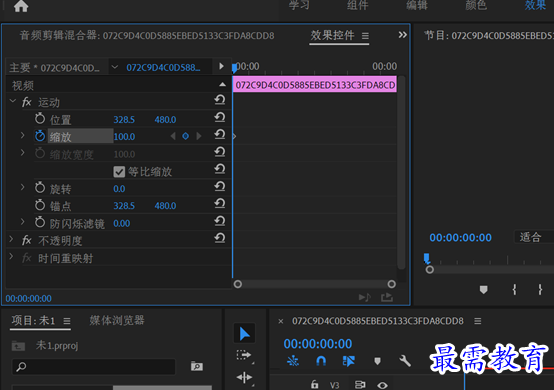This screenshot has width=554, height=390.
Task: Expand the 不透明度 effect group
Action: tap(11, 239)
